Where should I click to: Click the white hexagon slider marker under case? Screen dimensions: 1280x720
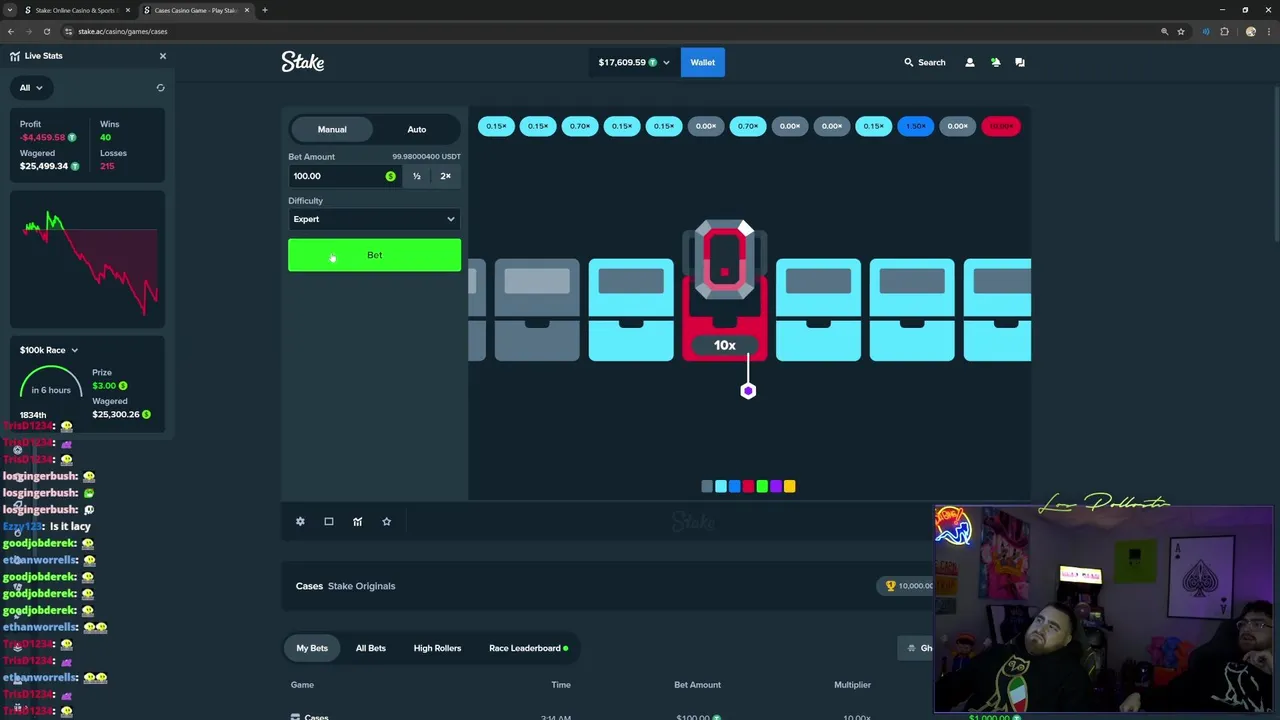(748, 391)
